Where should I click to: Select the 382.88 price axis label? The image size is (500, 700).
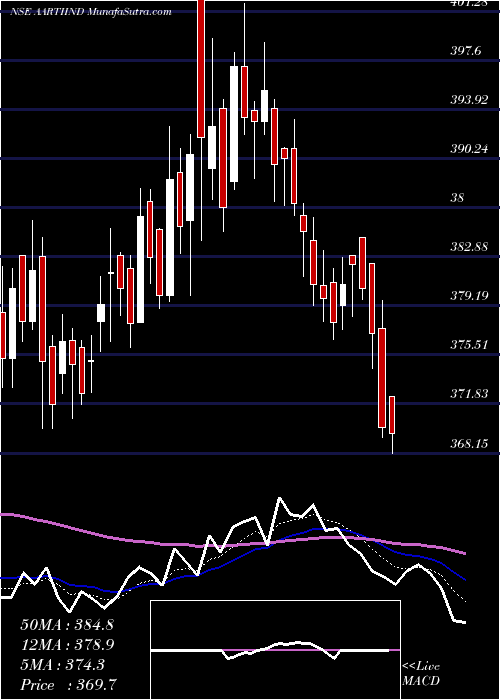(x=469, y=247)
